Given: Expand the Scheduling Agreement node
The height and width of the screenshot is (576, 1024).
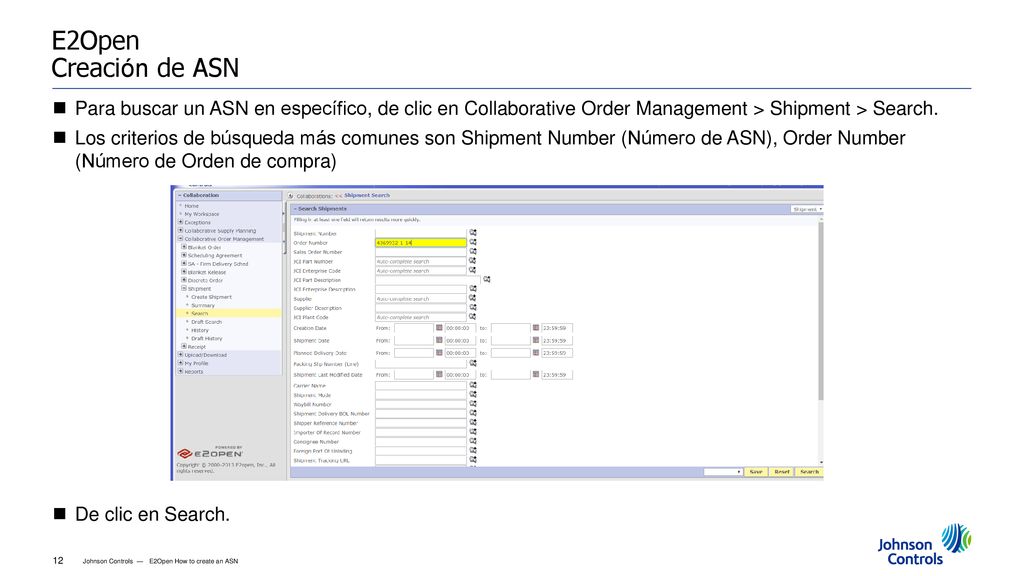Looking at the screenshot, I should (x=184, y=255).
